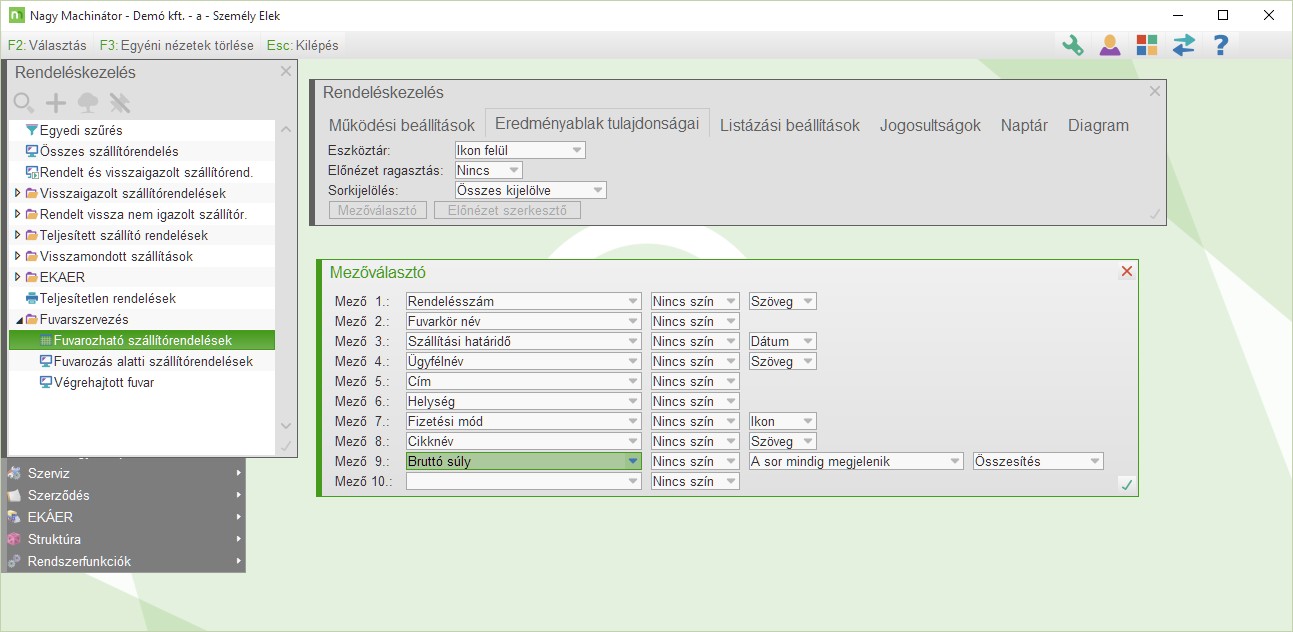Open the colored four-squares icon
The width and height of the screenshot is (1293, 632).
(1147, 45)
